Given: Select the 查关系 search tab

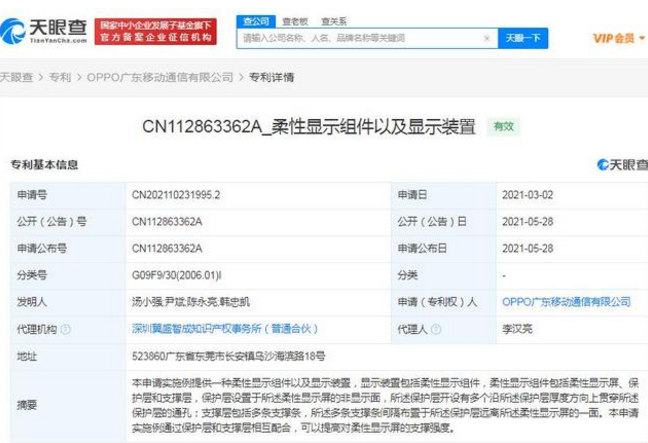Looking at the screenshot, I should click(334, 21).
